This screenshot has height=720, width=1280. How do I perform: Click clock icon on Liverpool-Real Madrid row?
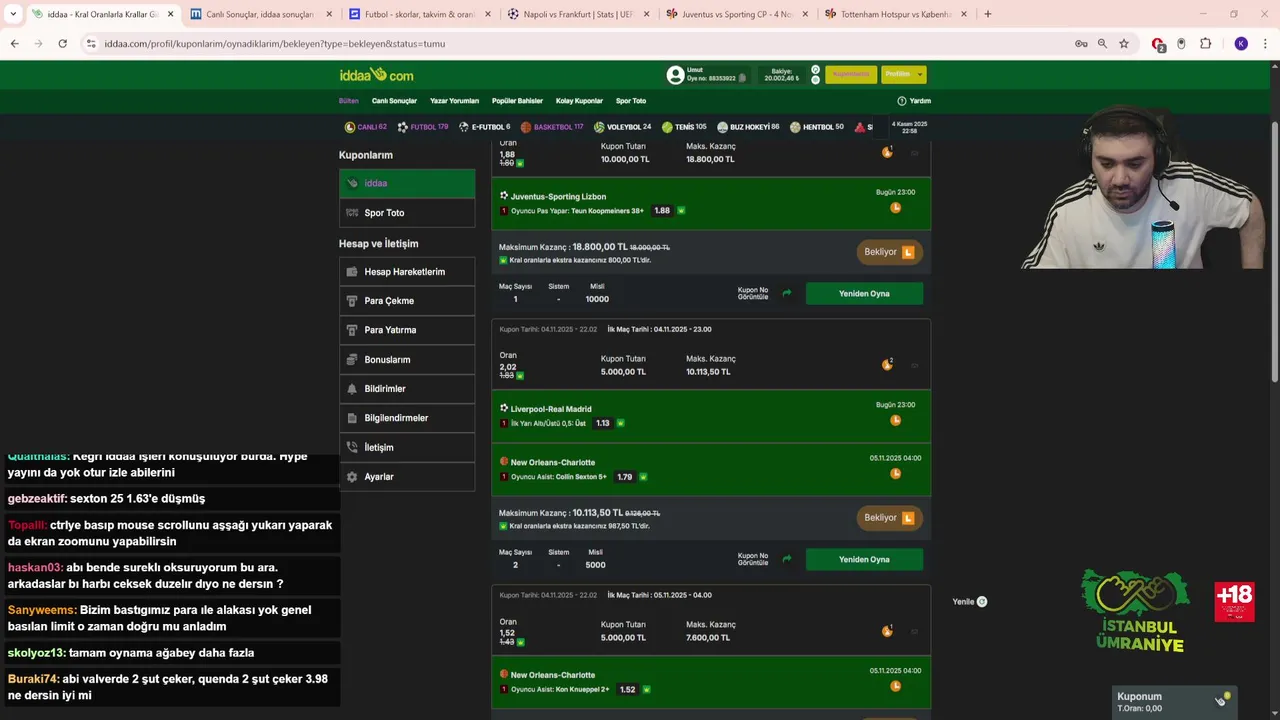[x=896, y=421]
